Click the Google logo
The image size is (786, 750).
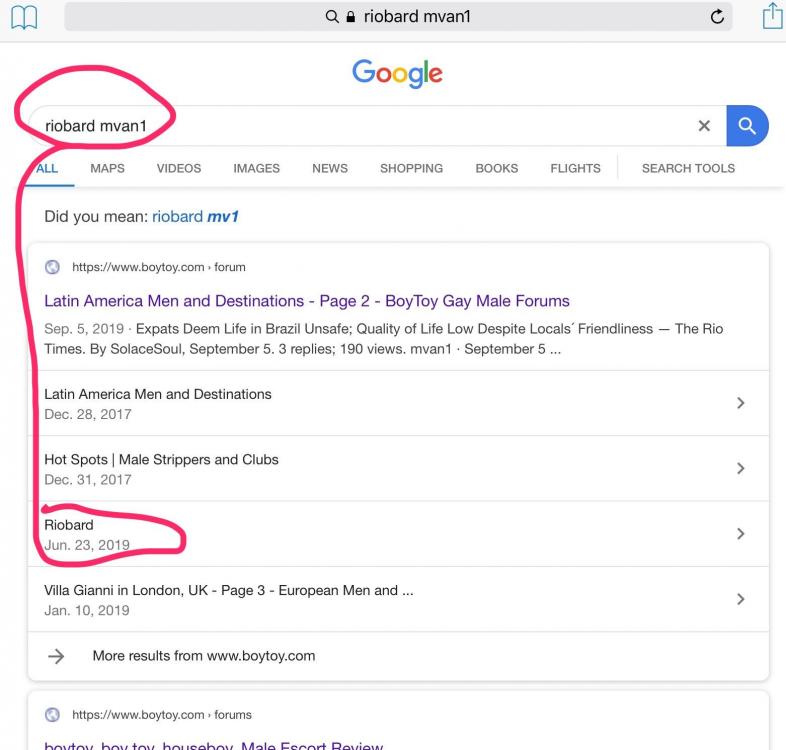(x=397, y=73)
